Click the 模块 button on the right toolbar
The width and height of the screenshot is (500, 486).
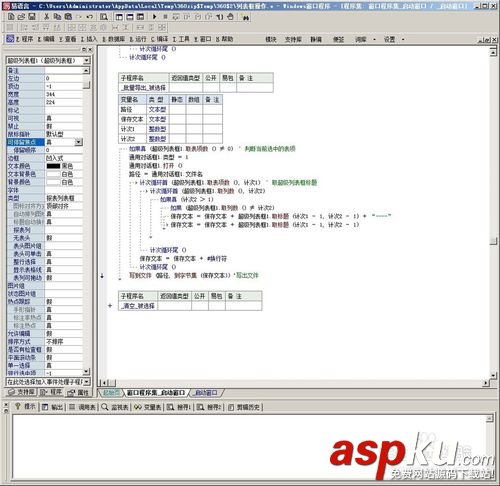271,39
